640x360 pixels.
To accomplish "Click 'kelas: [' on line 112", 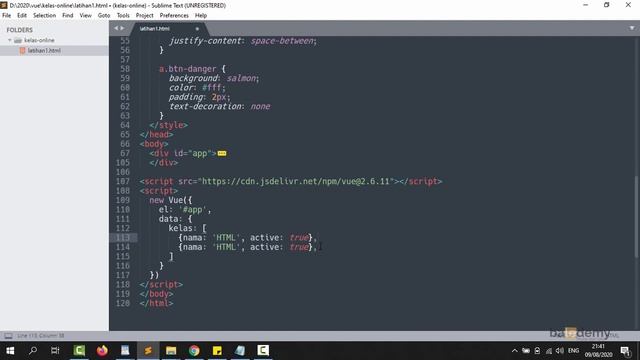I will point(187,228).
